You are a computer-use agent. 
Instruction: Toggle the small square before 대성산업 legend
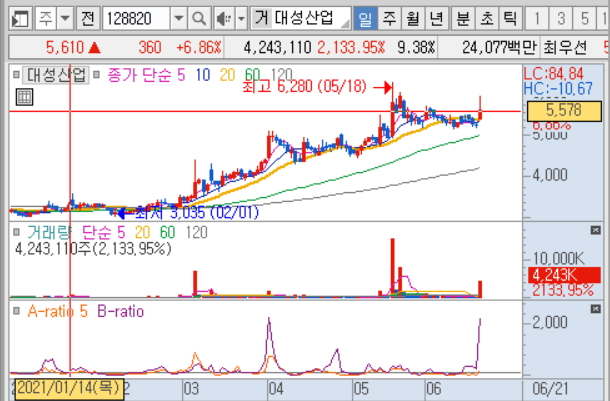(16, 74)
